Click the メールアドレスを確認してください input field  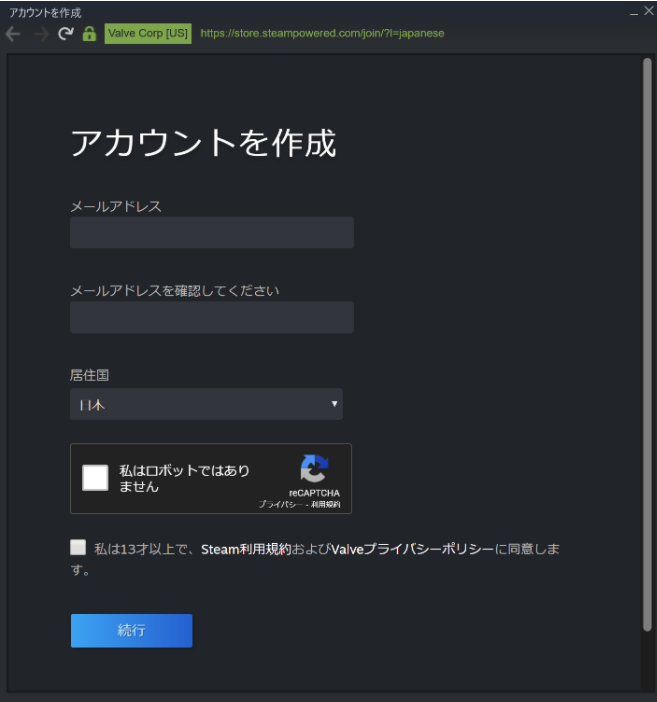pos(212,317)
